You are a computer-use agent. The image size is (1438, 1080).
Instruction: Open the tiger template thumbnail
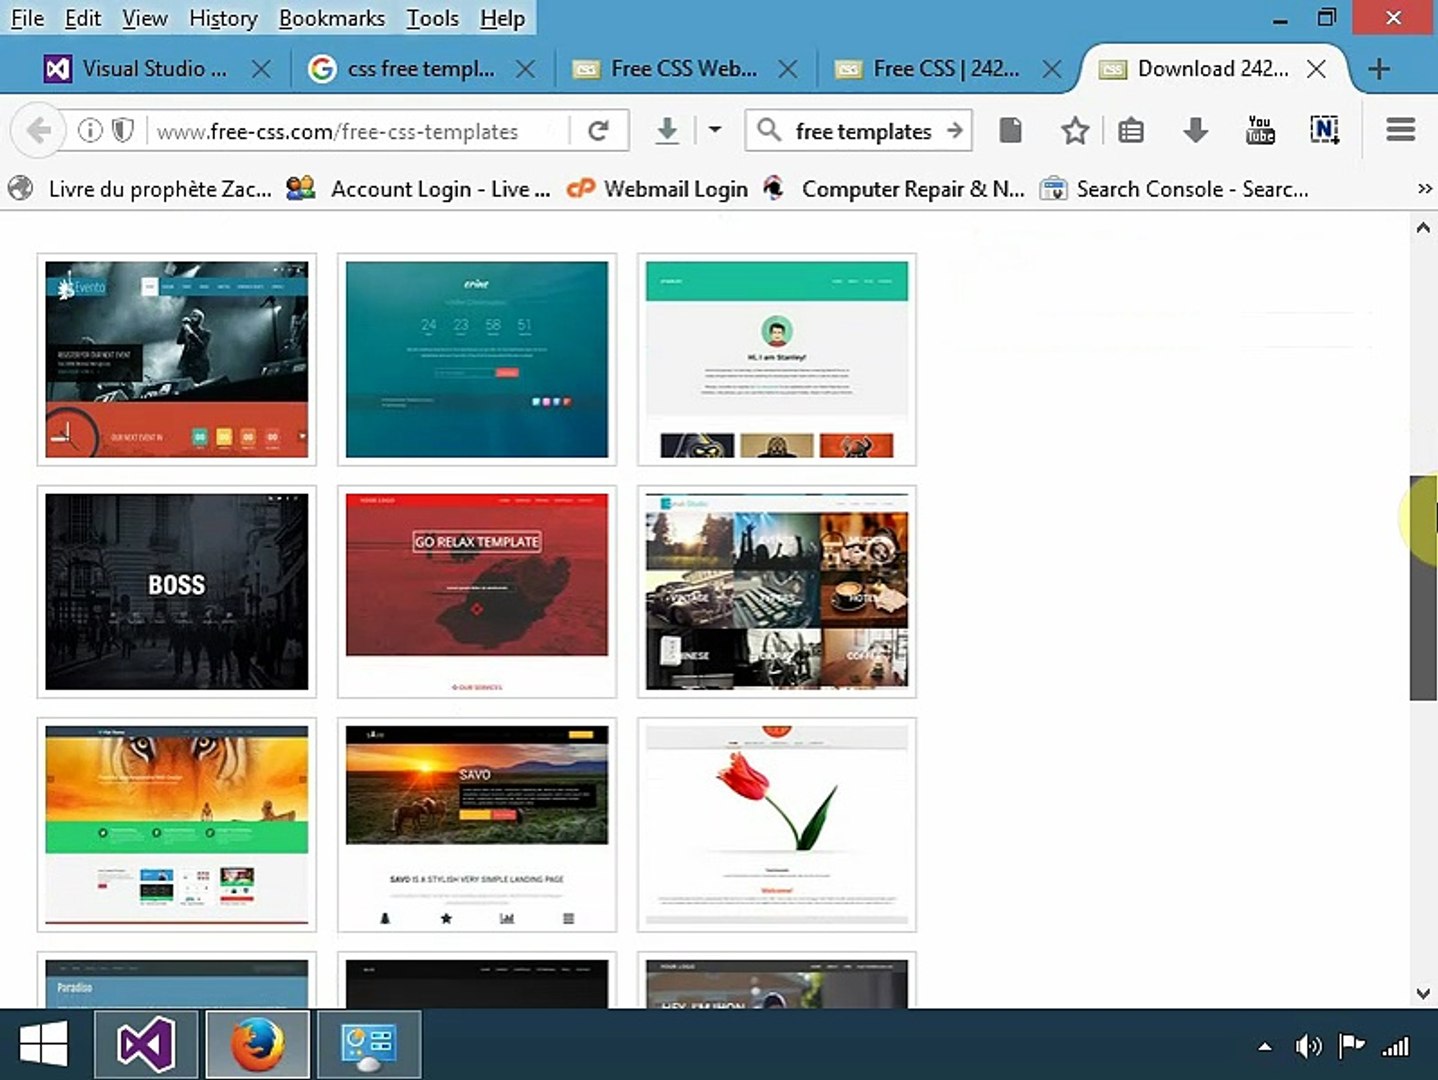(x=177, y=824)
